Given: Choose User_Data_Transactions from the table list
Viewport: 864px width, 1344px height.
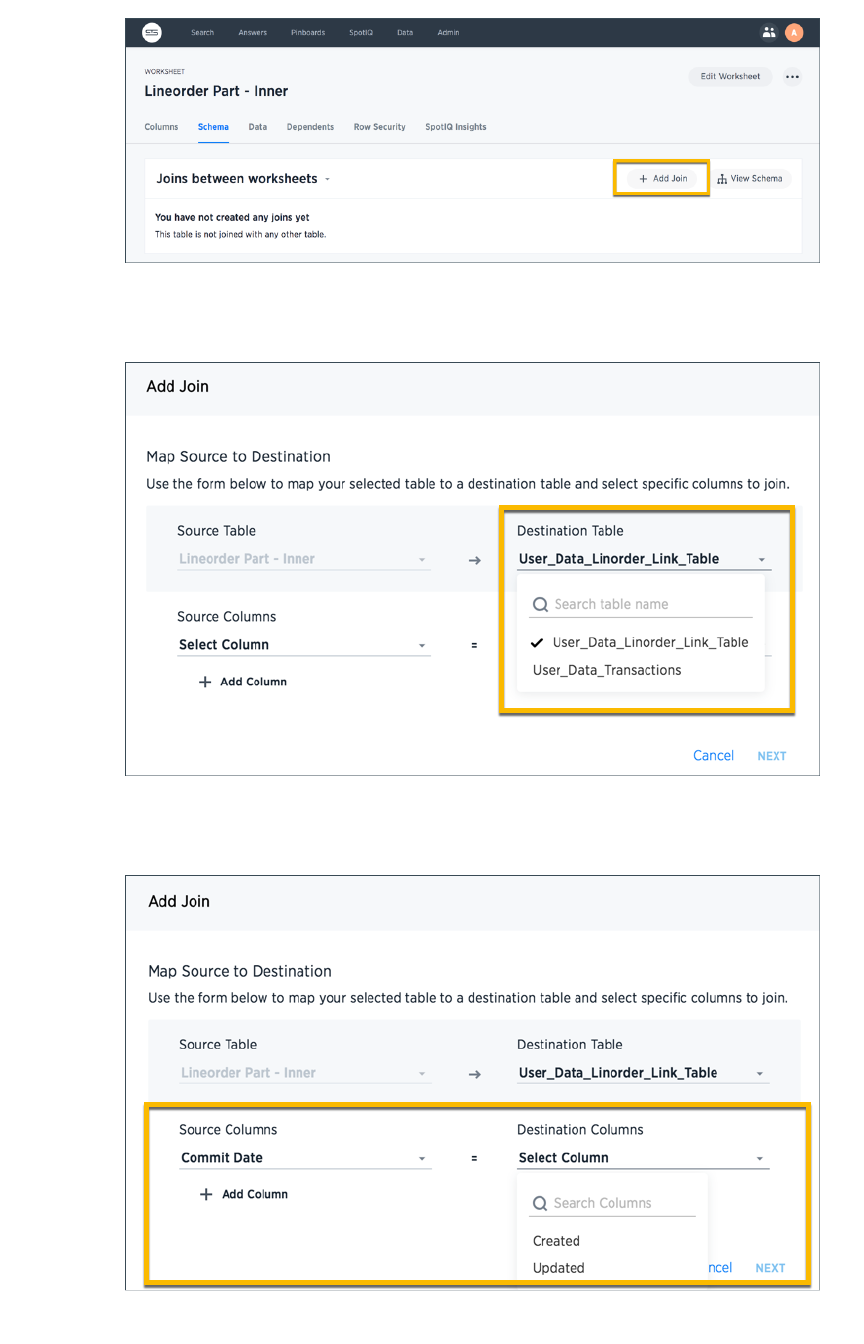Looking at the screenshot, I should click(607, 670).
